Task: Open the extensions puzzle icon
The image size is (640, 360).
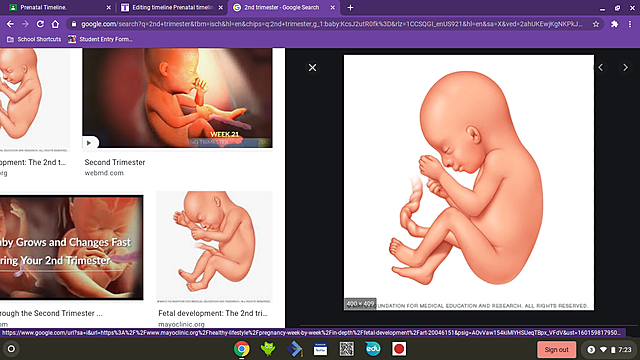Action: click(614, 24)
